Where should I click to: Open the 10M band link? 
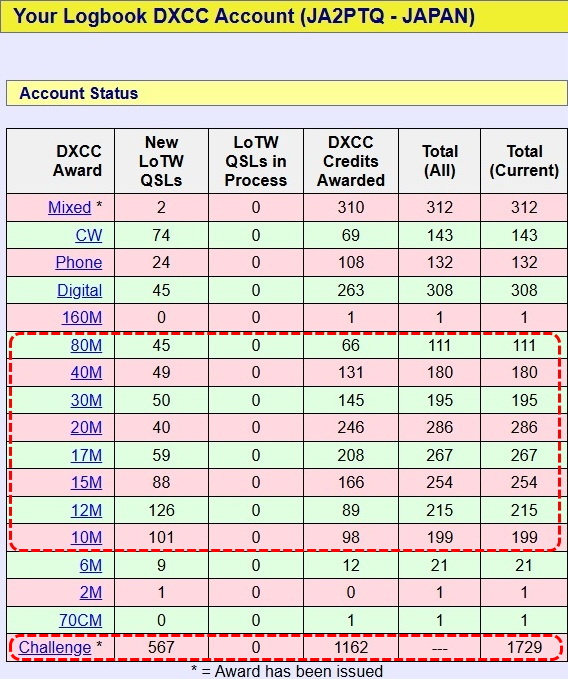pos(86,537)
